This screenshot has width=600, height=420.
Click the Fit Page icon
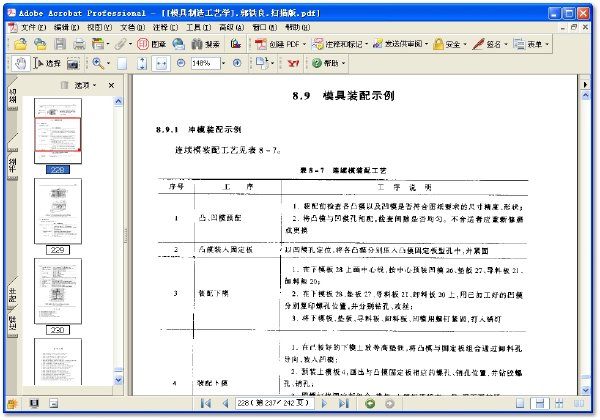pos(142,63)
